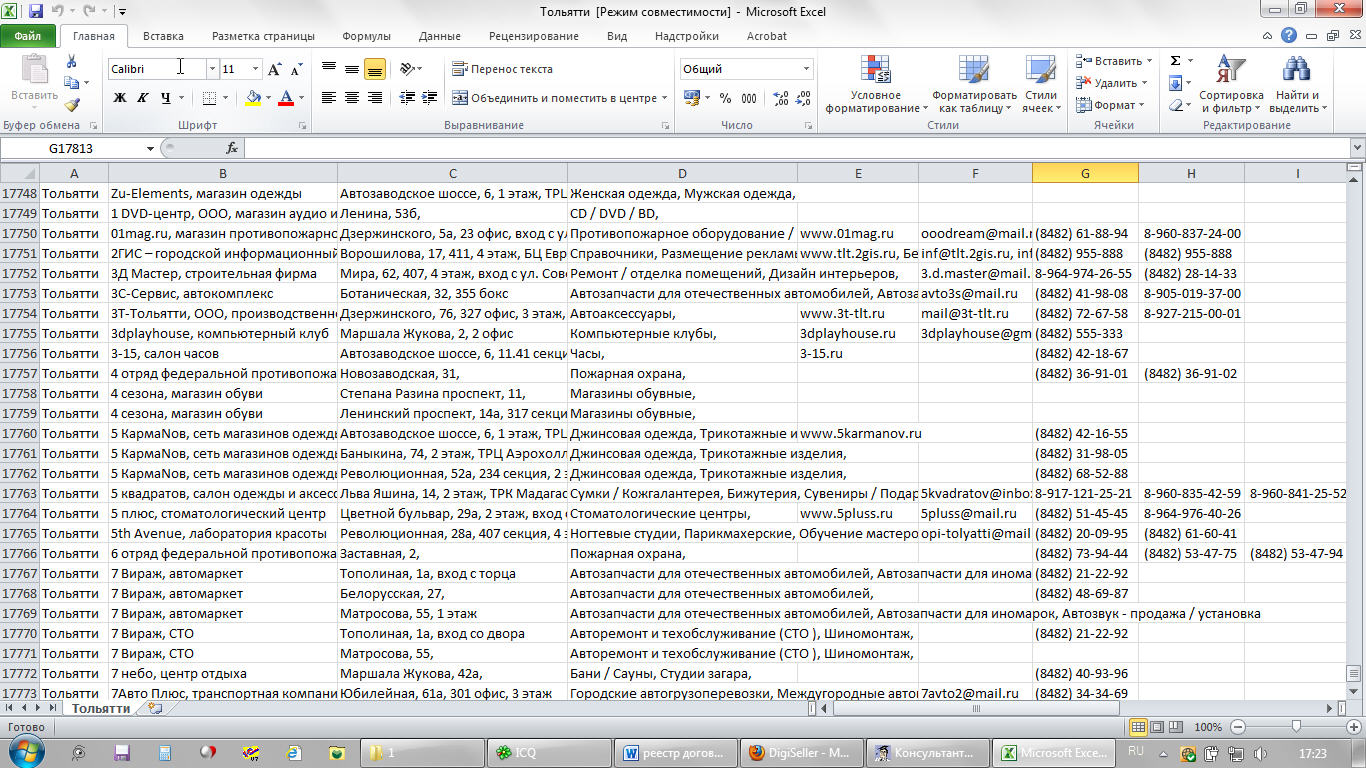Image resolution: width=1366 pixels, height=768 pixels.
Task: Click into the formula bar field
Action: (x=795, y=148)
